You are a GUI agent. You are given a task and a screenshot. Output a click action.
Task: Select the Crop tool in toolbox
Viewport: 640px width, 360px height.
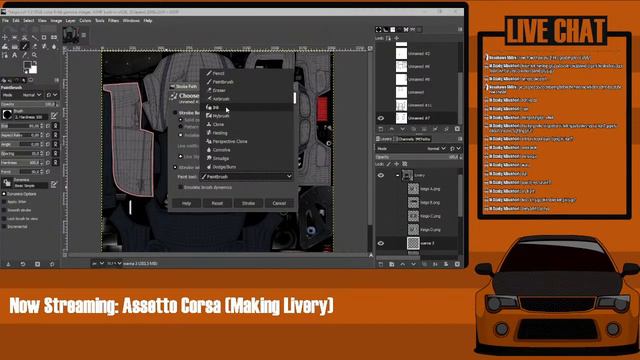click(44, 37)
